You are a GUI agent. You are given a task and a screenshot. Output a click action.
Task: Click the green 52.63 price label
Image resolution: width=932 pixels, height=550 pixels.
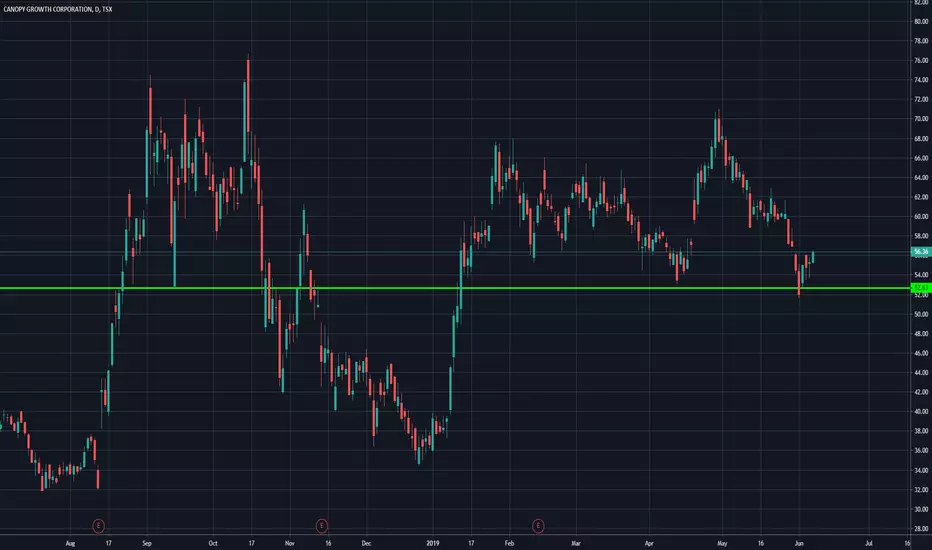tap(921, 288)
